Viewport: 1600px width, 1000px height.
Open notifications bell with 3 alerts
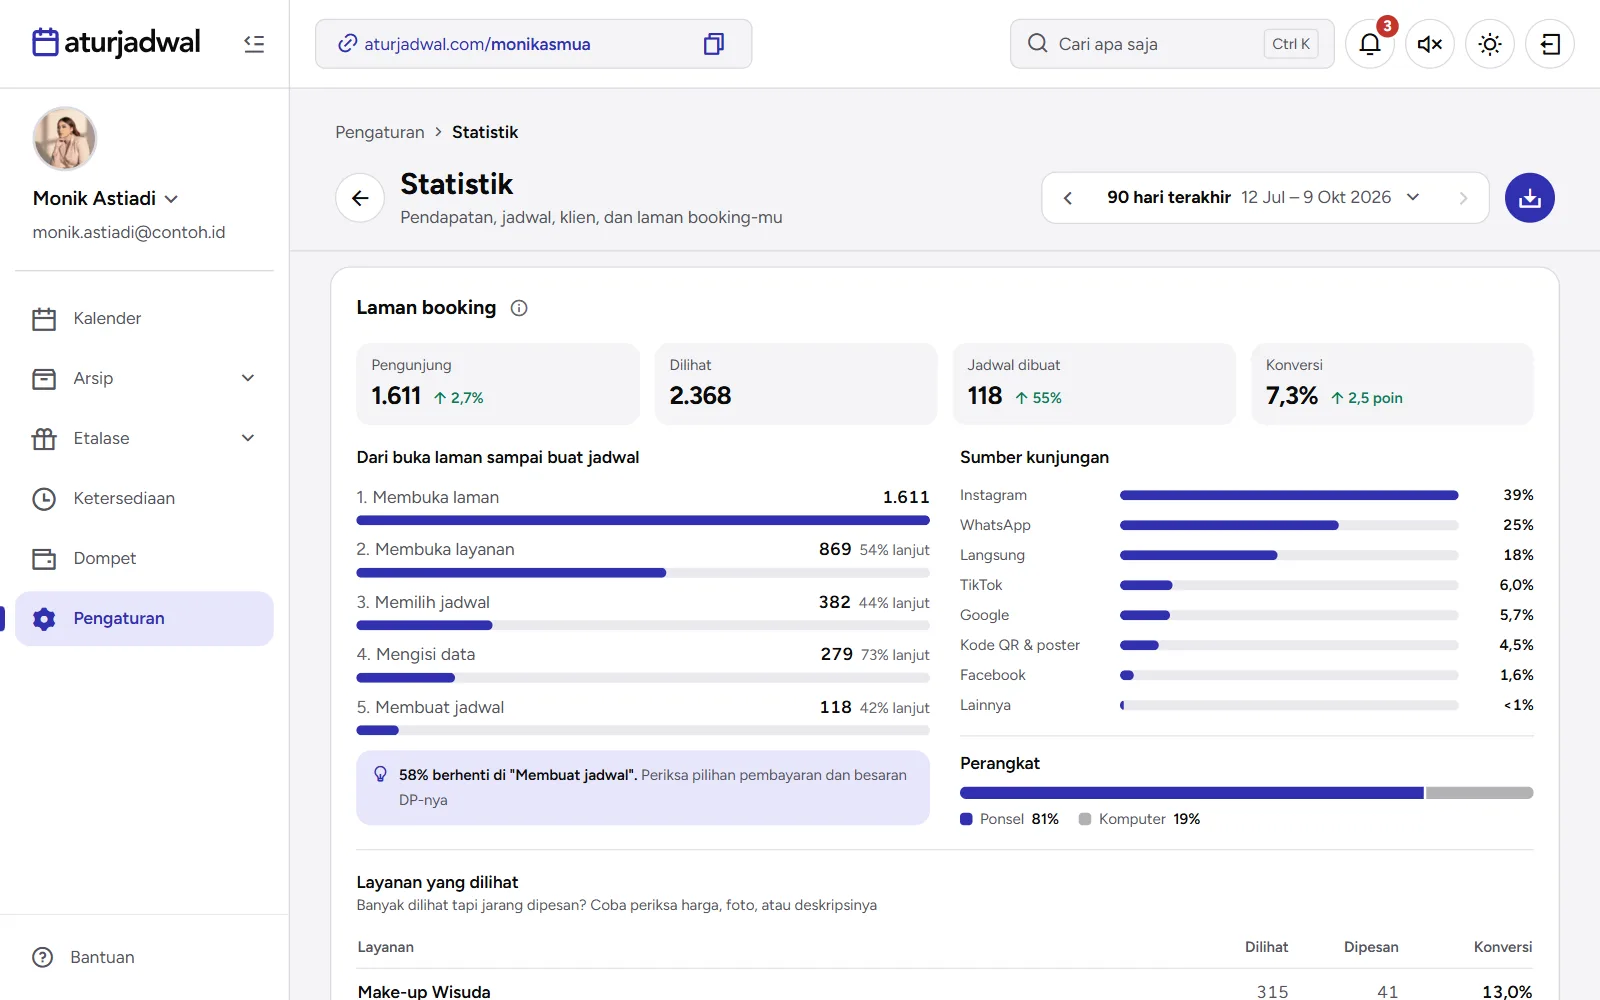coord(1370,44)
